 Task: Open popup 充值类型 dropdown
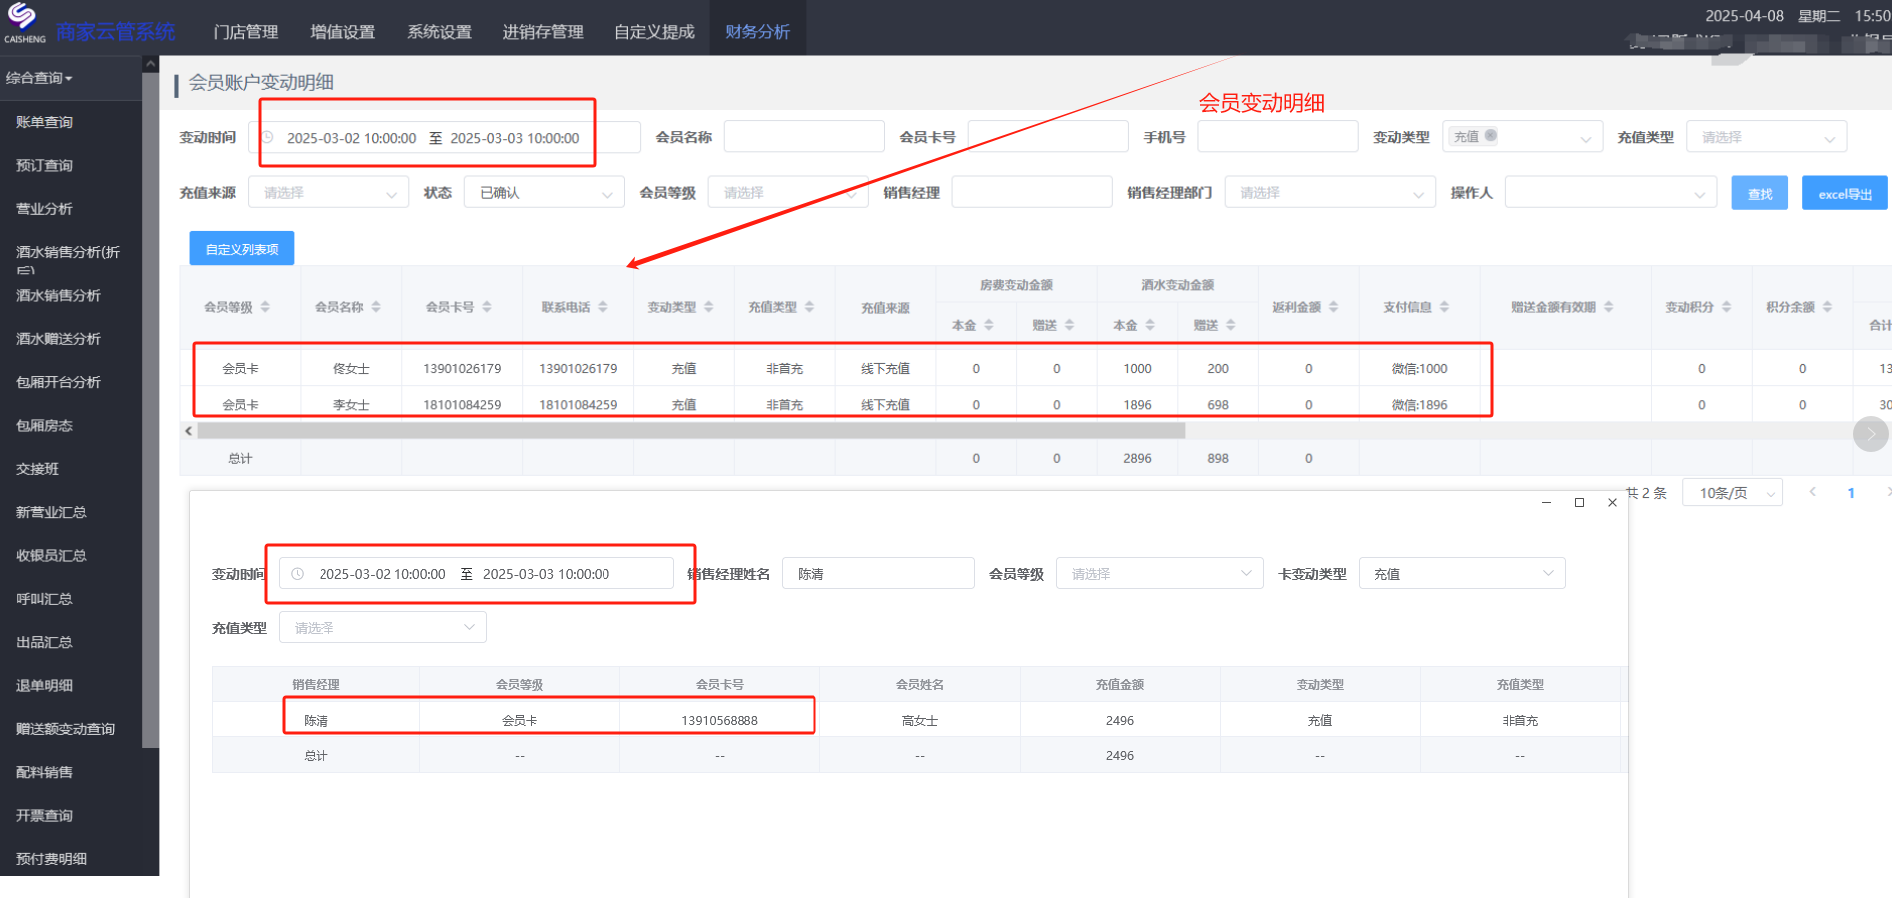[x=383, y=627]
